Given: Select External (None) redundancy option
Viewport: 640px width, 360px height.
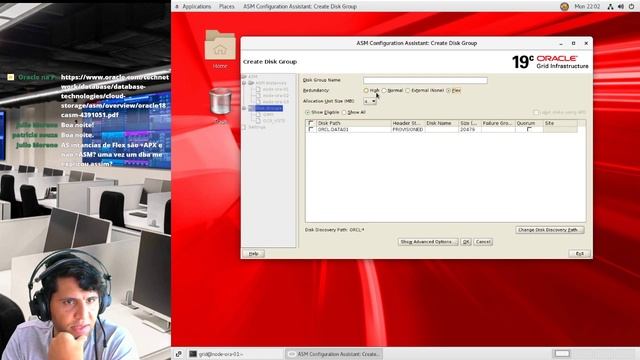Looking at the screenshot, I should [407, 91].
